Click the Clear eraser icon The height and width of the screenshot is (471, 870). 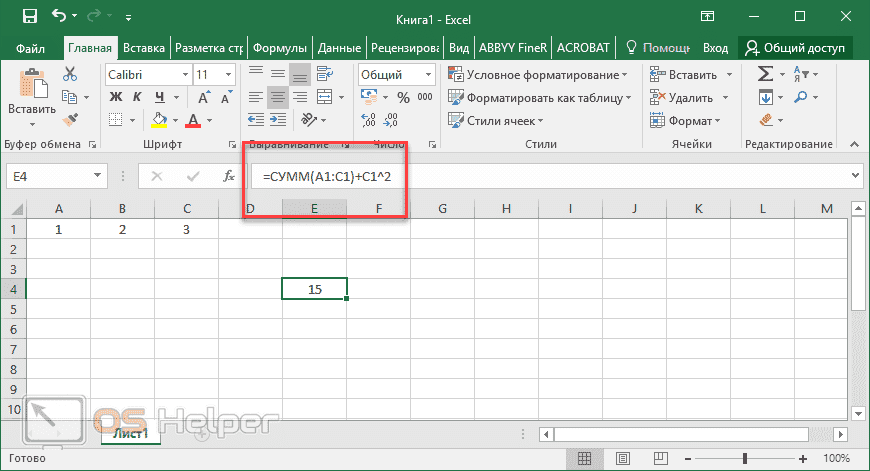[766, 120]
